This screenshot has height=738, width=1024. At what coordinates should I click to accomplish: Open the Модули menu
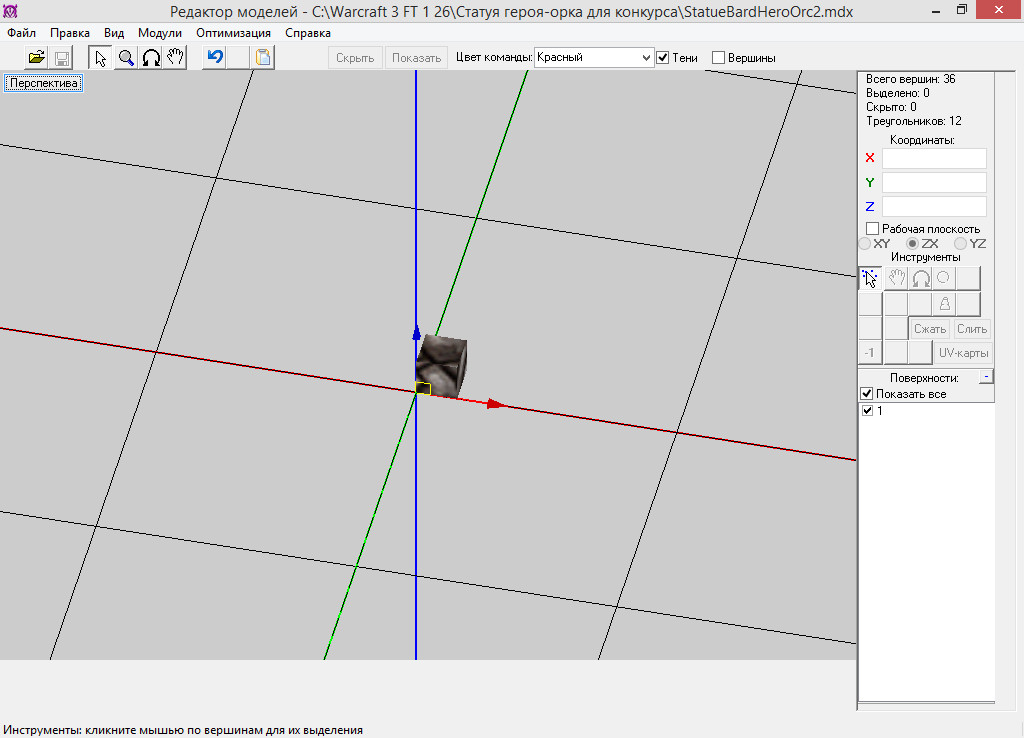[x=159, y=33]
